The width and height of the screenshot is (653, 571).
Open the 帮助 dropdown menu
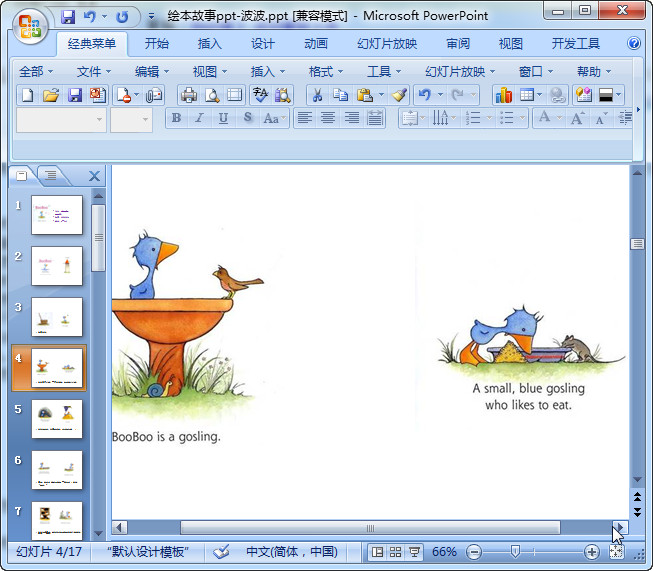pyautogui.click(x=593, y=72)
